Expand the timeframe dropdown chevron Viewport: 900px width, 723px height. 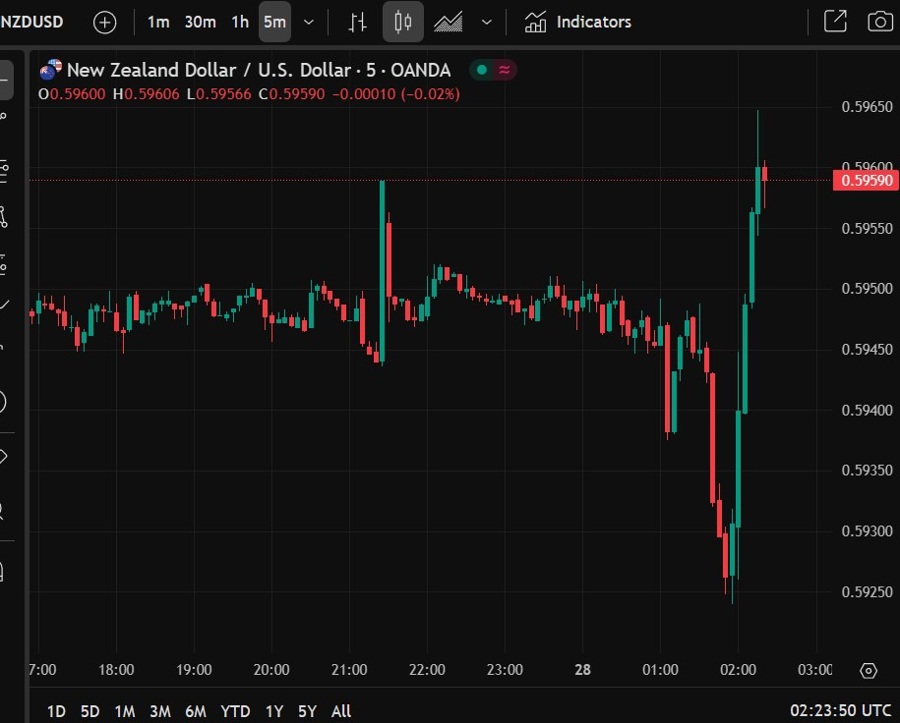[308, 21]
